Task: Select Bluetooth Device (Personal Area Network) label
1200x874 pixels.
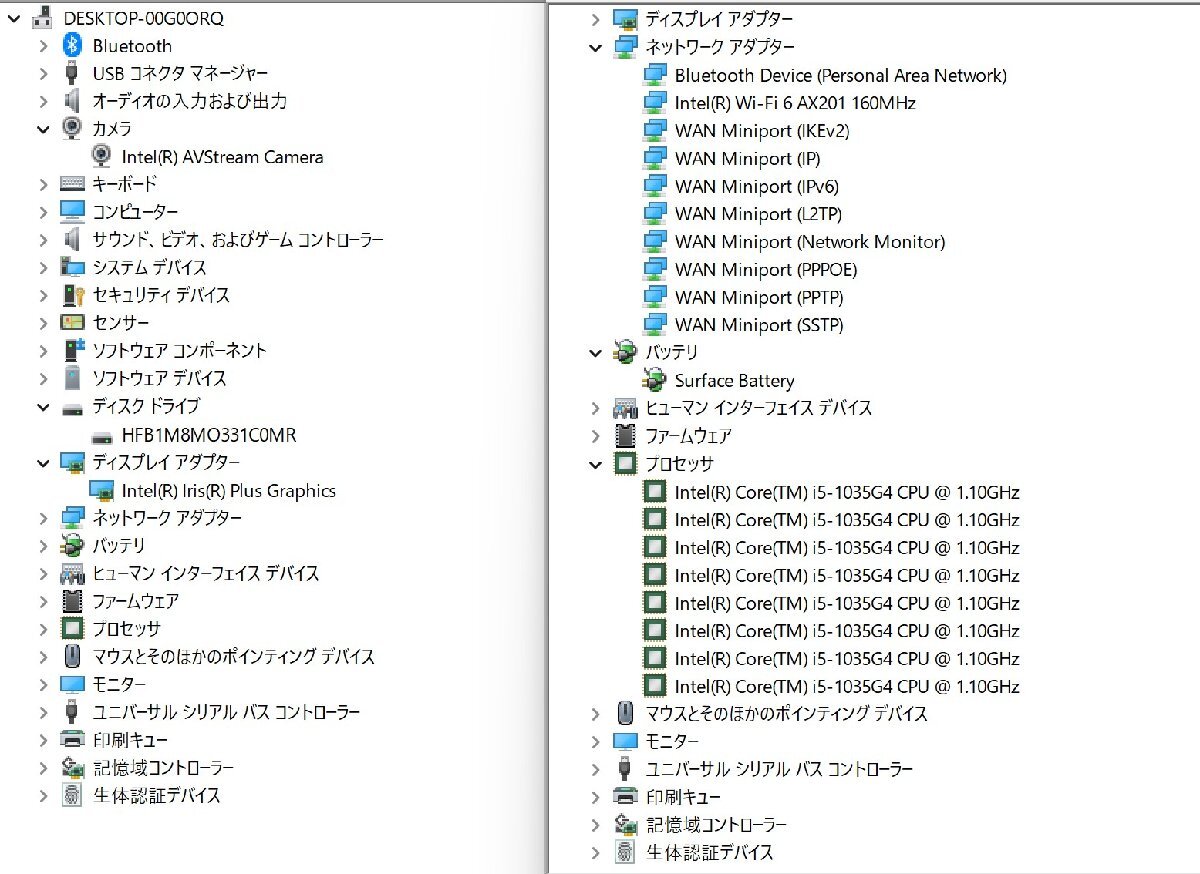Action: [841, 75]
